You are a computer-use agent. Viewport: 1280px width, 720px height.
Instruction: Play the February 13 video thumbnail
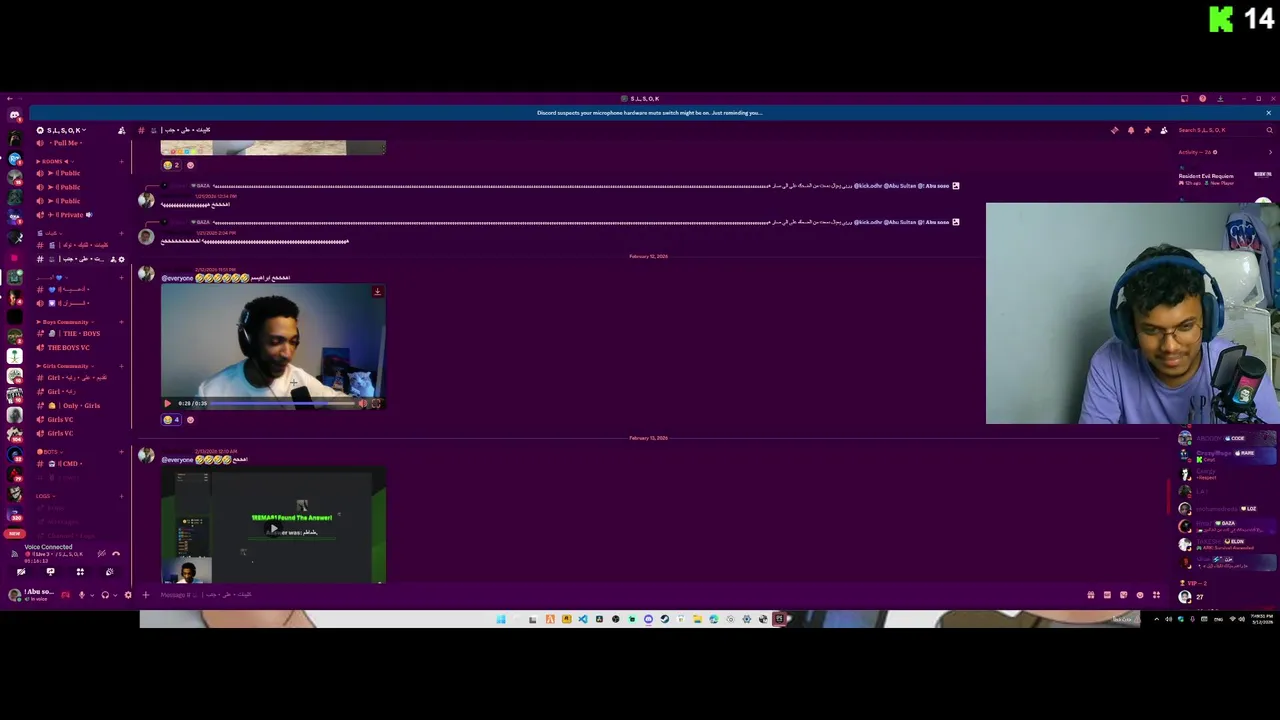tap(273, 529)
